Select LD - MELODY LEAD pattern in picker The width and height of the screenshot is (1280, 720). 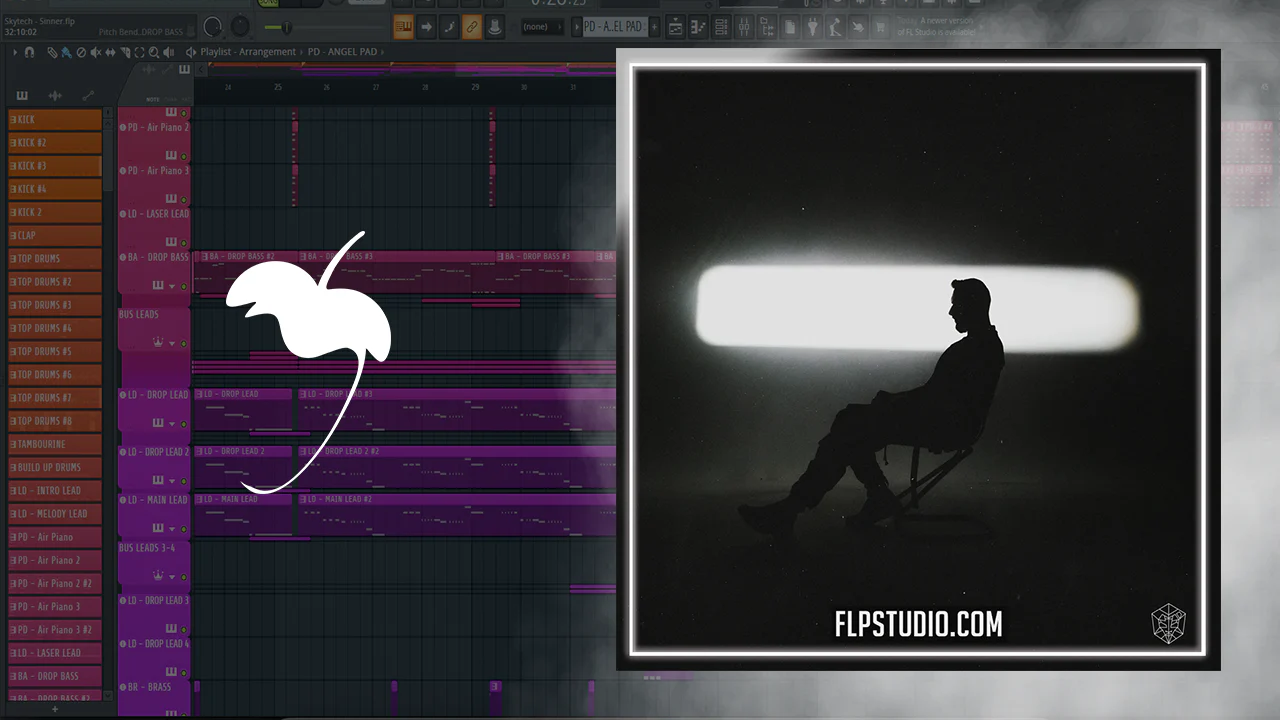[55, 514]
